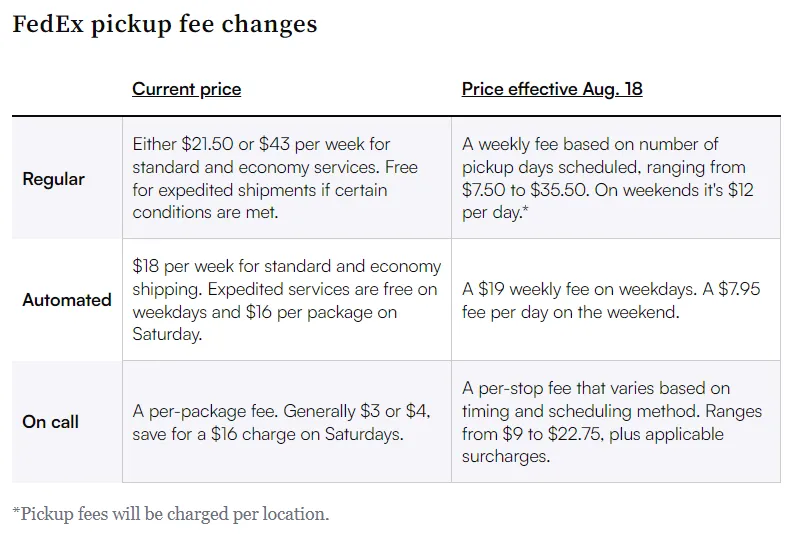Click the On call per-package fee cell
796x537 pixels.
coord(287,422)
